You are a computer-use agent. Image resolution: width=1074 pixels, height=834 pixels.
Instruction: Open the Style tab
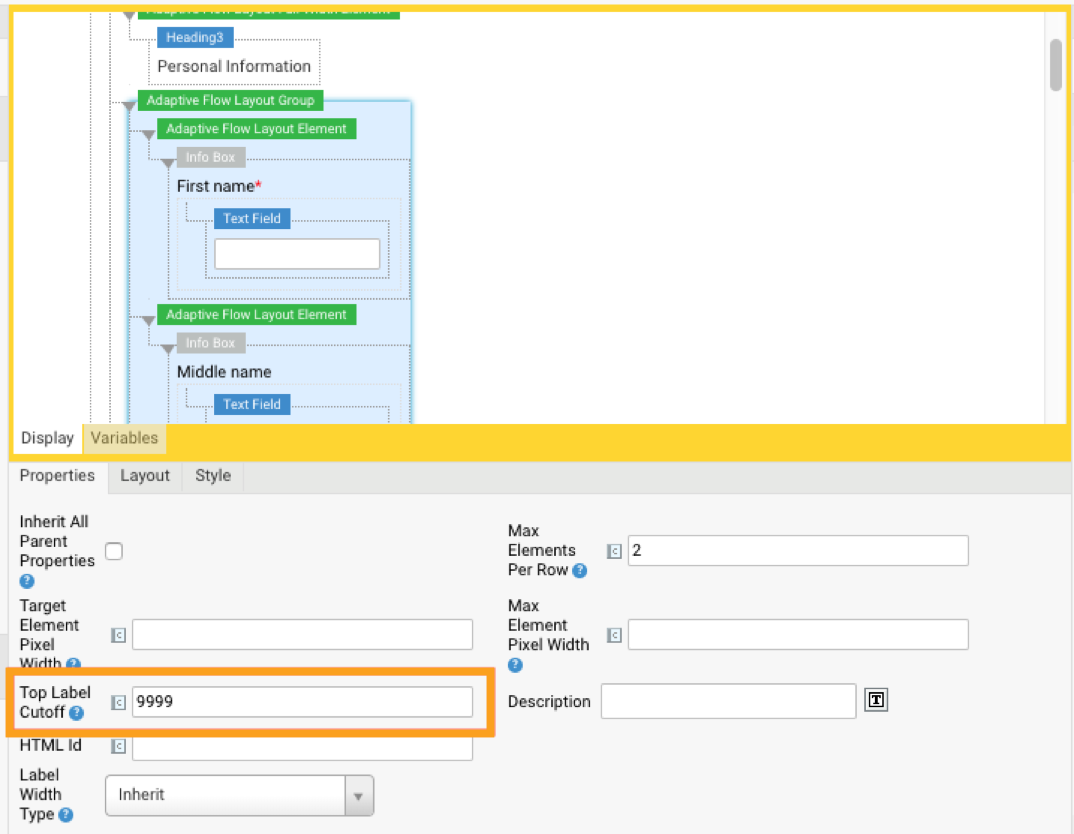[x=213, y=476]
